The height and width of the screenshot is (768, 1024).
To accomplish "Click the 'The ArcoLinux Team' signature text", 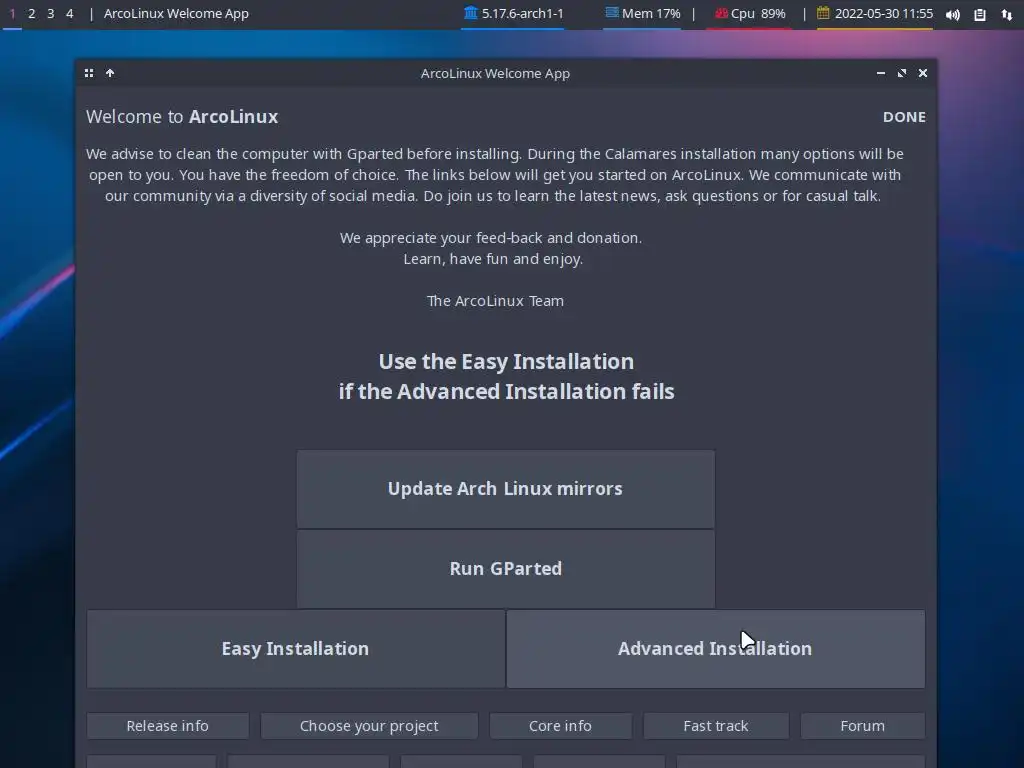I will 495,301.
